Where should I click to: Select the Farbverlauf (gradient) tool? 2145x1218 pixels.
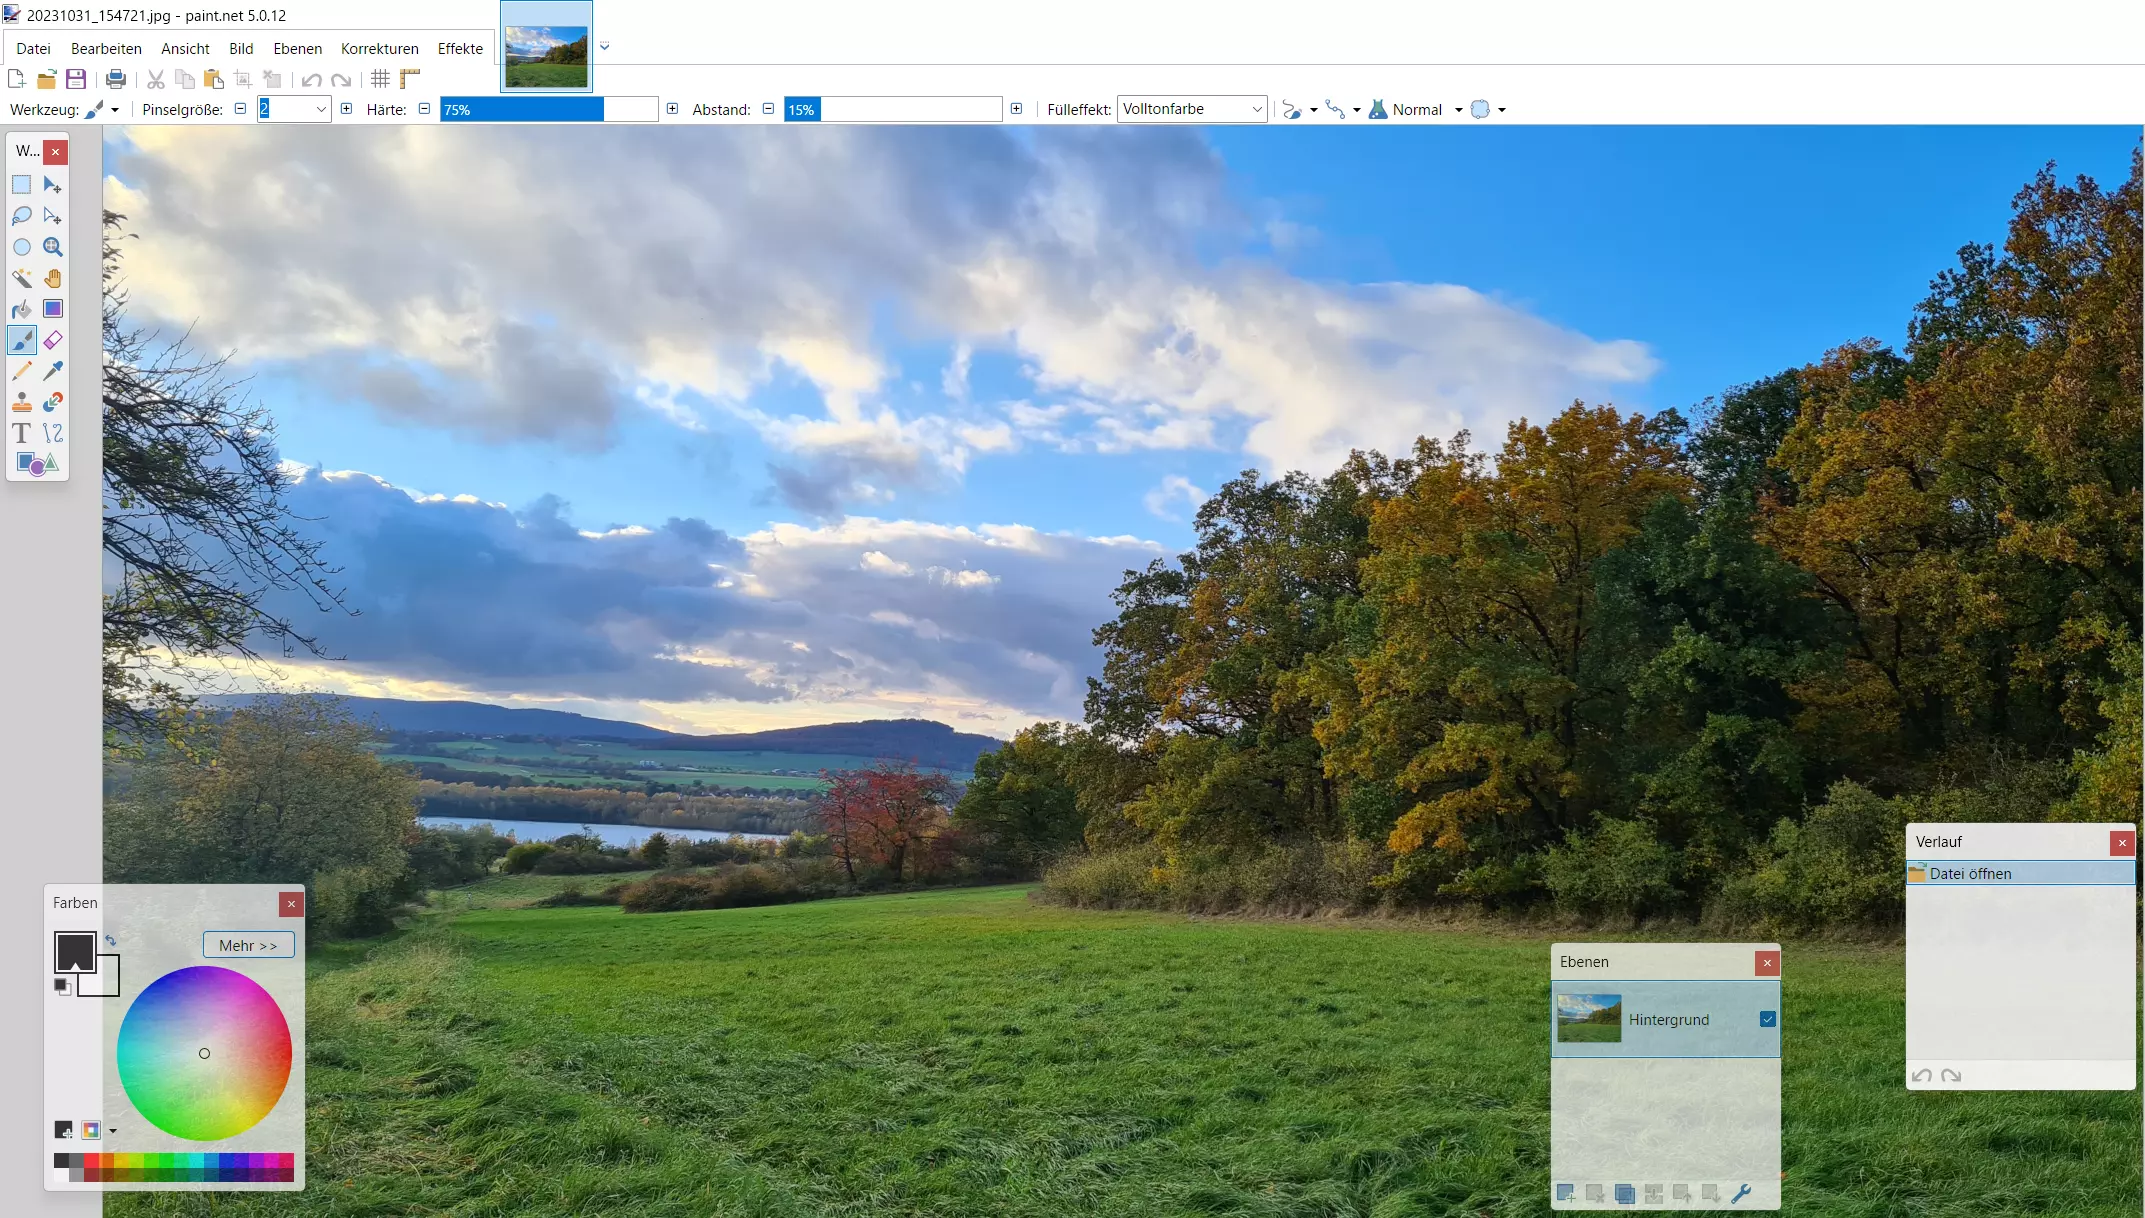pyautogui.click(x=53, y=309)
